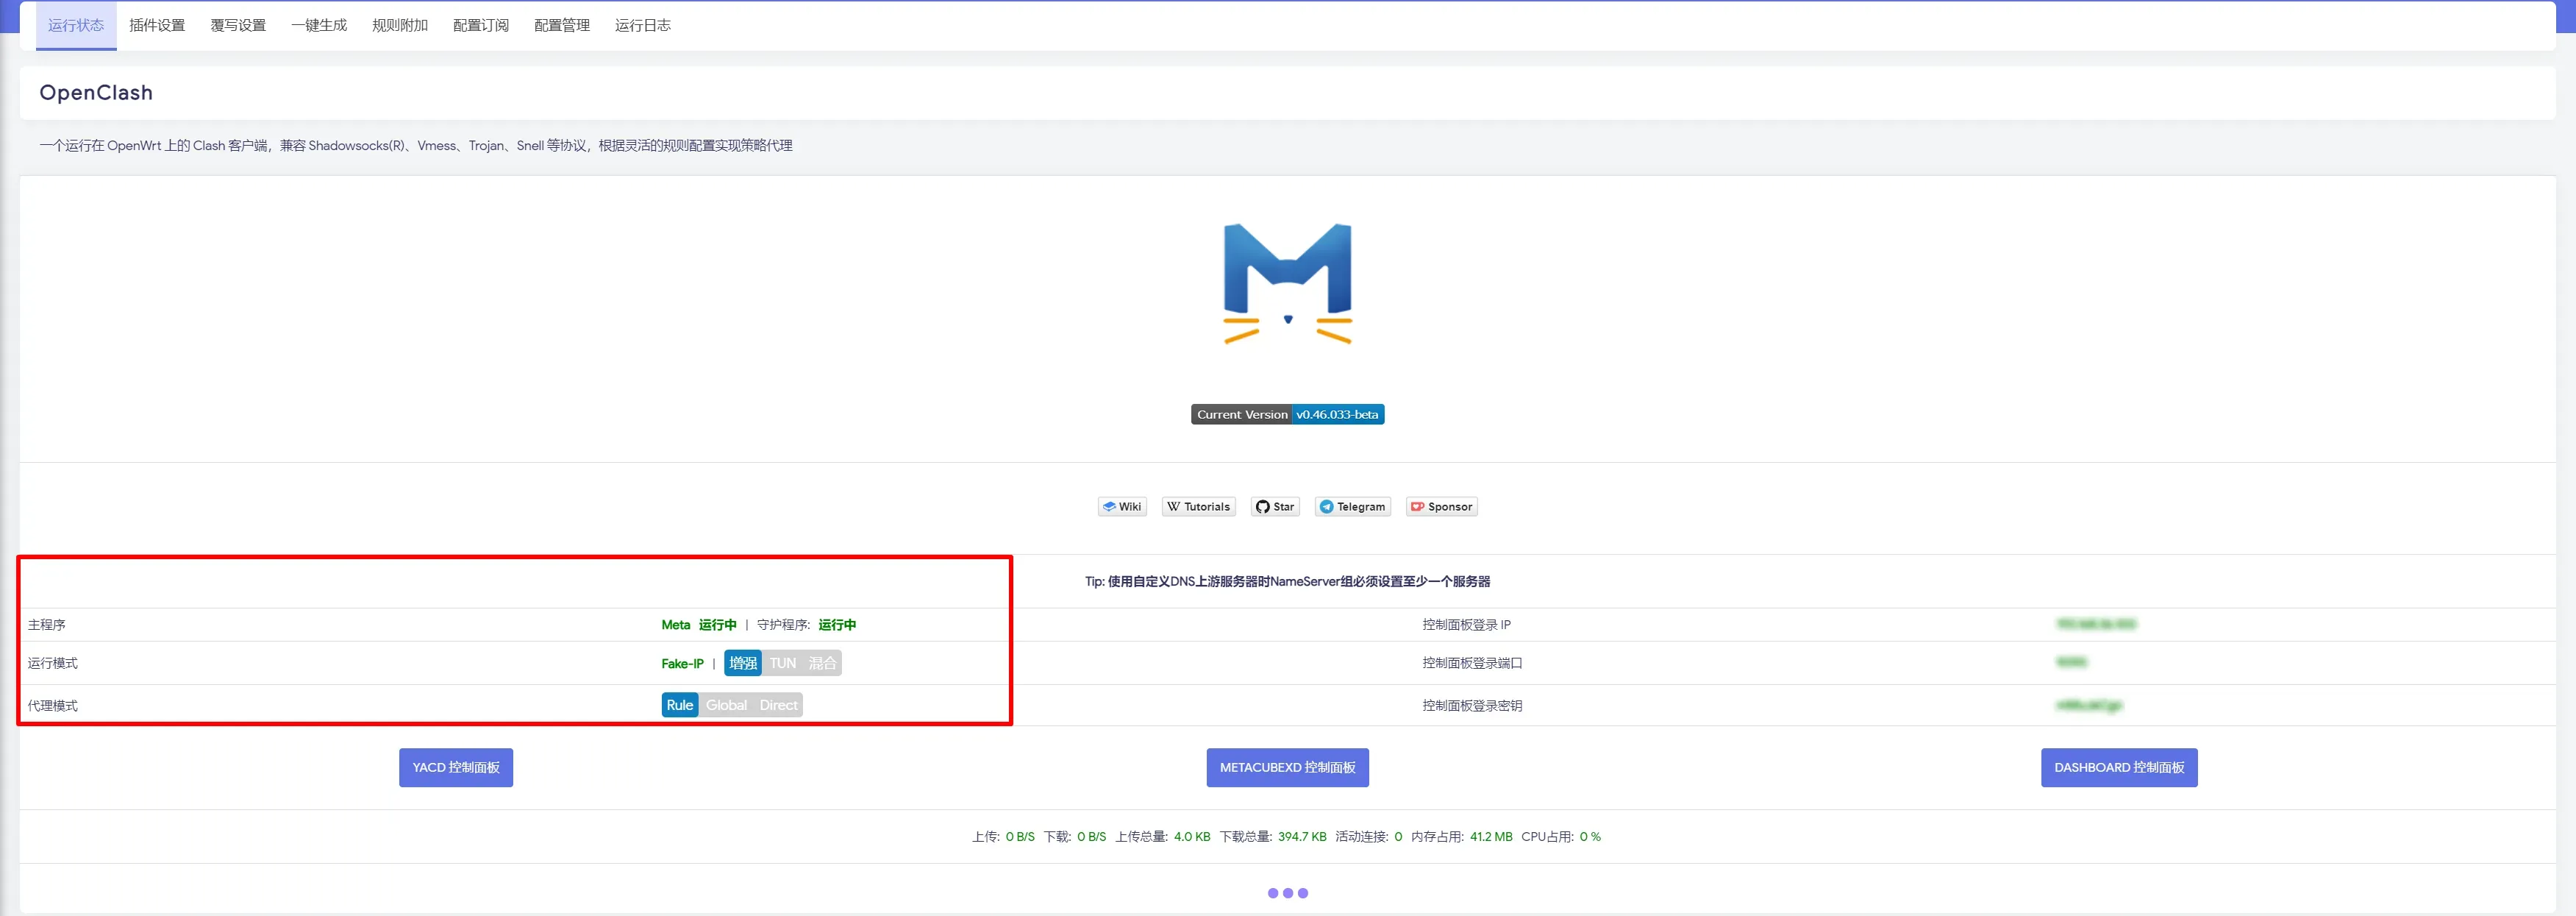Click the Sponsor badge

(x=1442, y=507)
